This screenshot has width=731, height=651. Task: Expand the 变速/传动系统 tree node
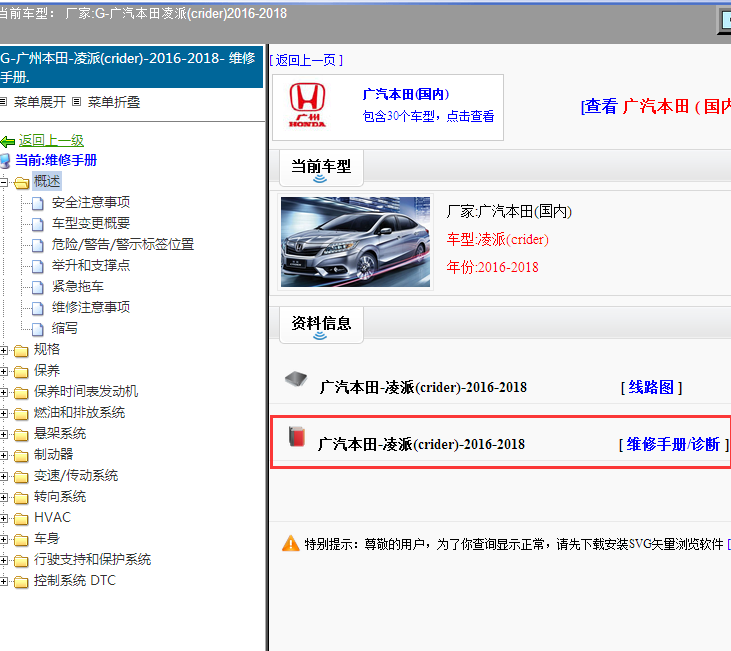point(3,477)
